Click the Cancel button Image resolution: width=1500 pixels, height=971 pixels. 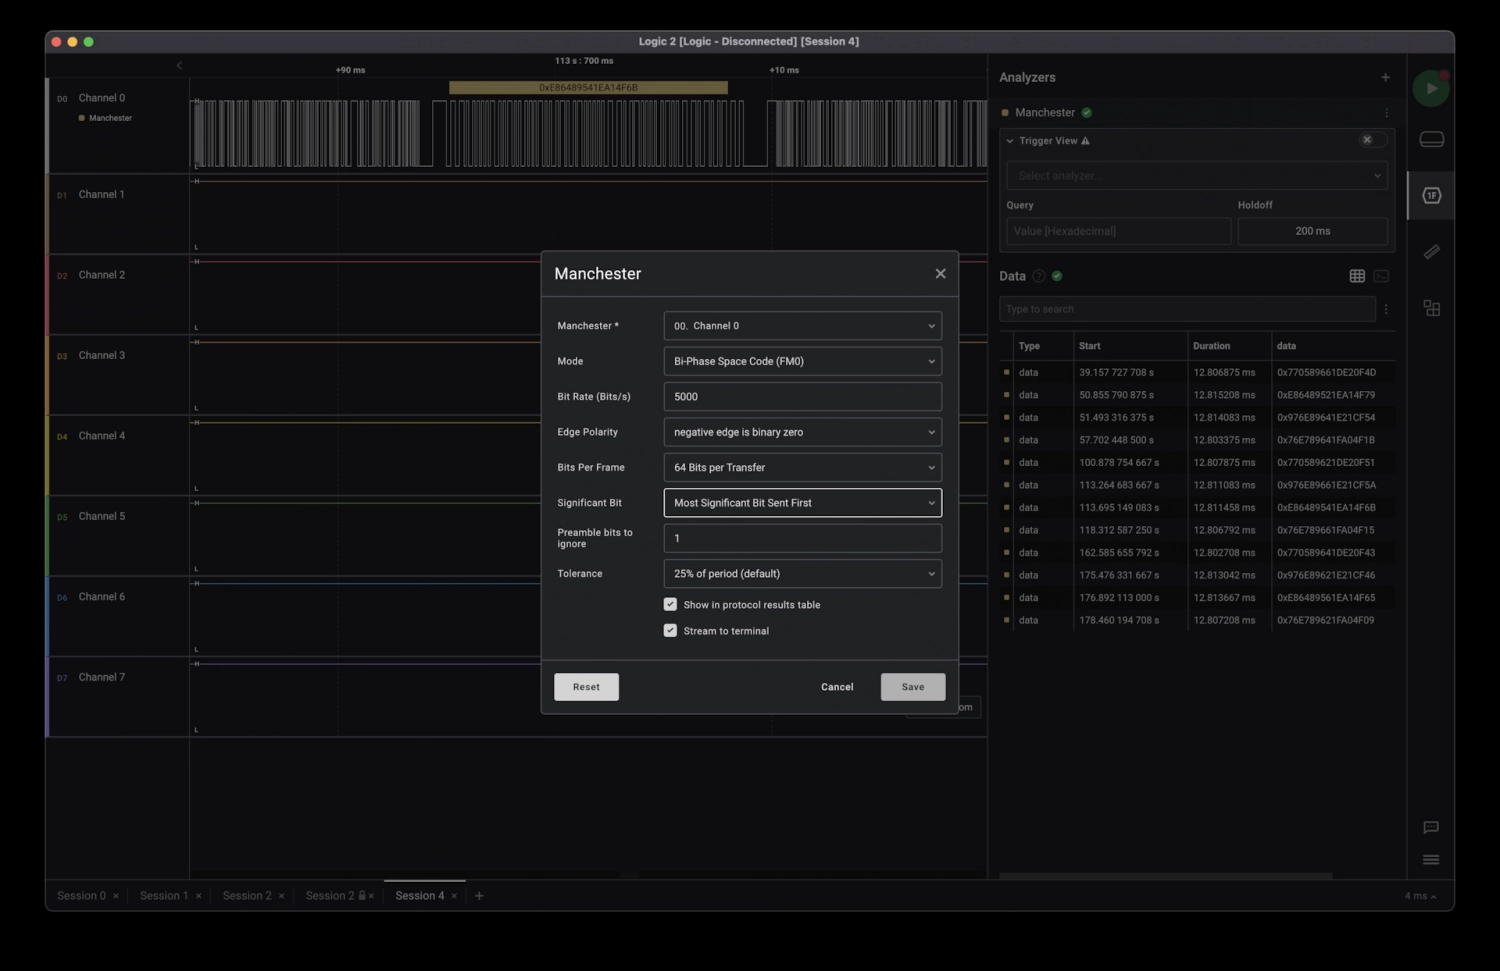pos(837,687)
